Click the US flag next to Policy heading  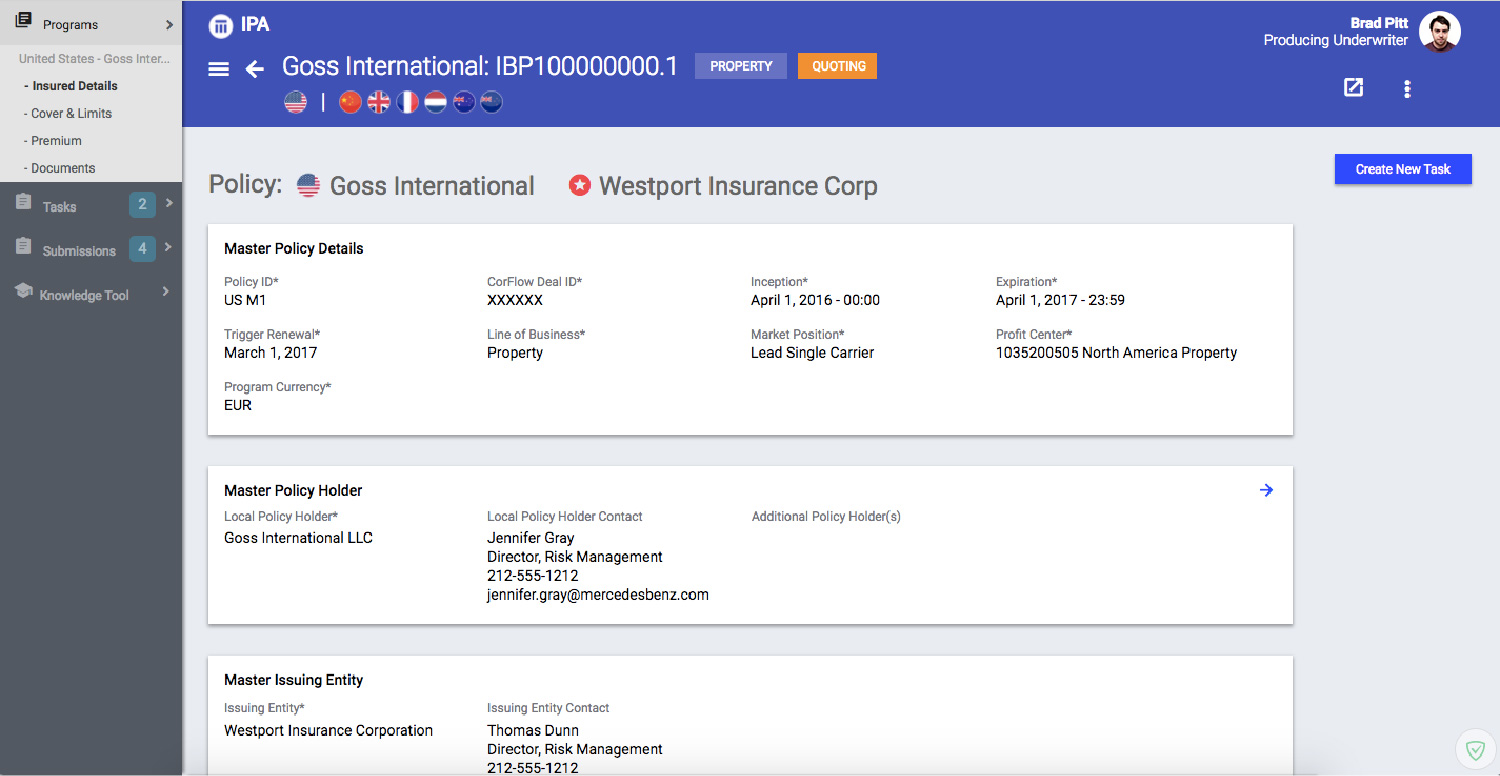click(308, 185)
